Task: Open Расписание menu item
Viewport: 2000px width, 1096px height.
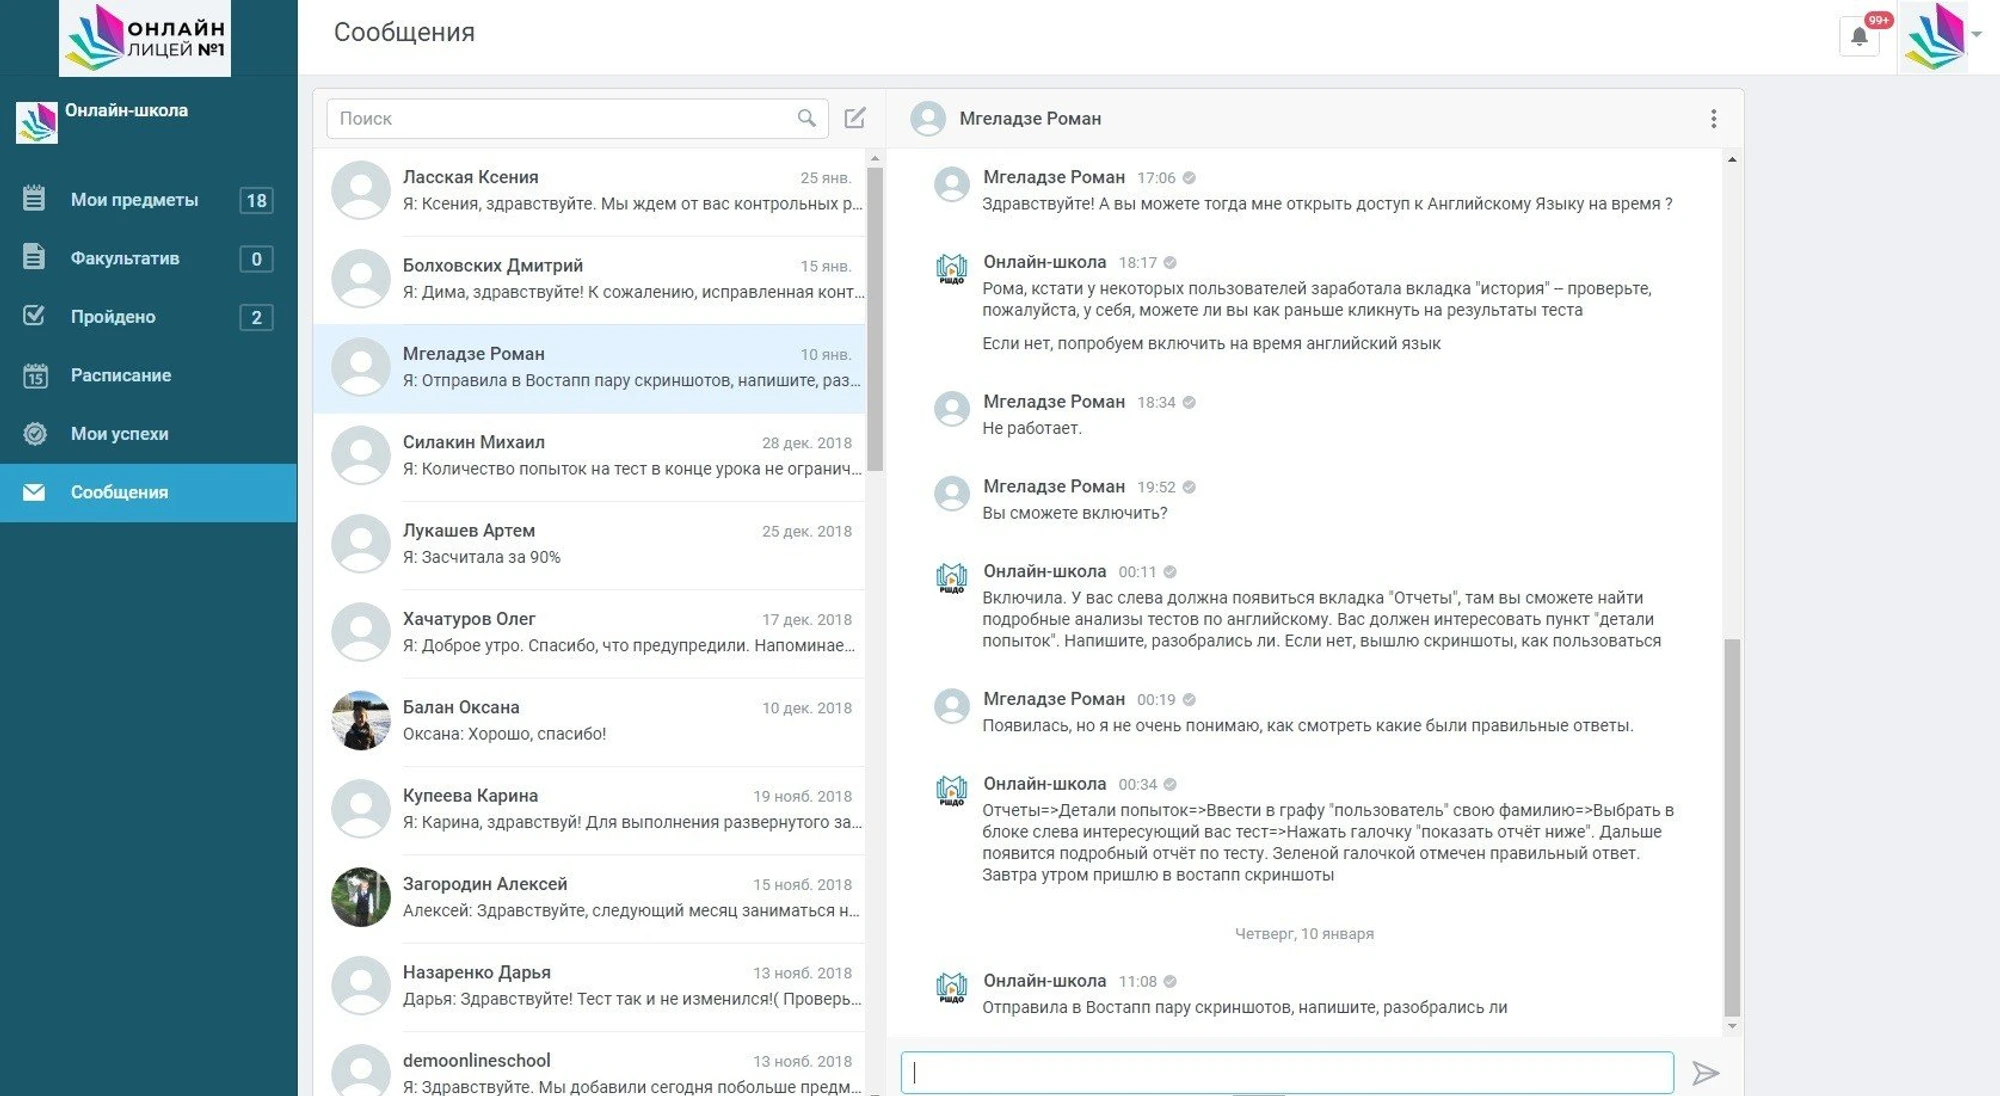Action: coord(148,375)
